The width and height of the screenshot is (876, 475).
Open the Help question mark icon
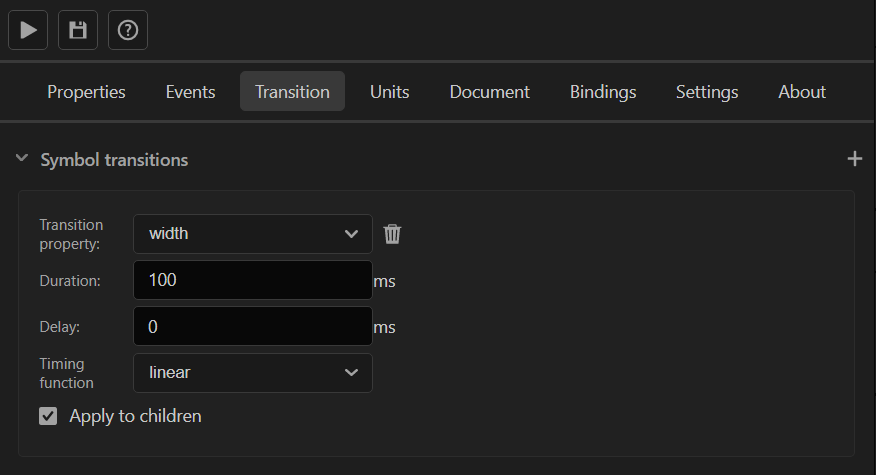[128, 30]
